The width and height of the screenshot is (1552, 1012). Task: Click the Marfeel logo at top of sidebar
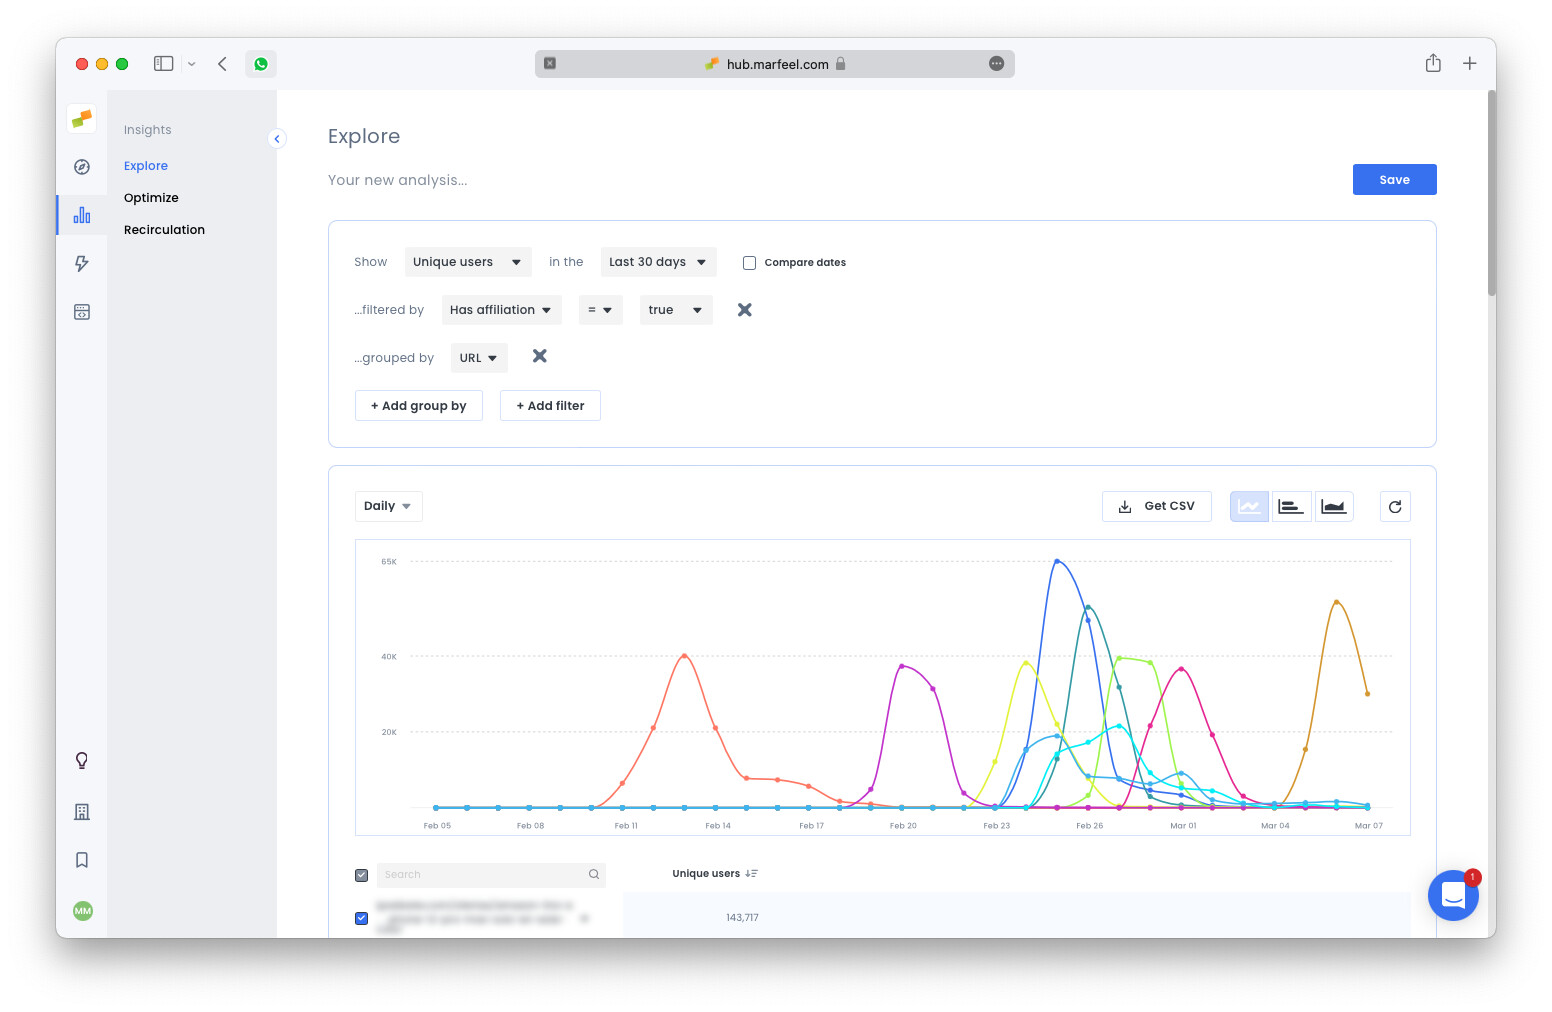click(81, 118)
